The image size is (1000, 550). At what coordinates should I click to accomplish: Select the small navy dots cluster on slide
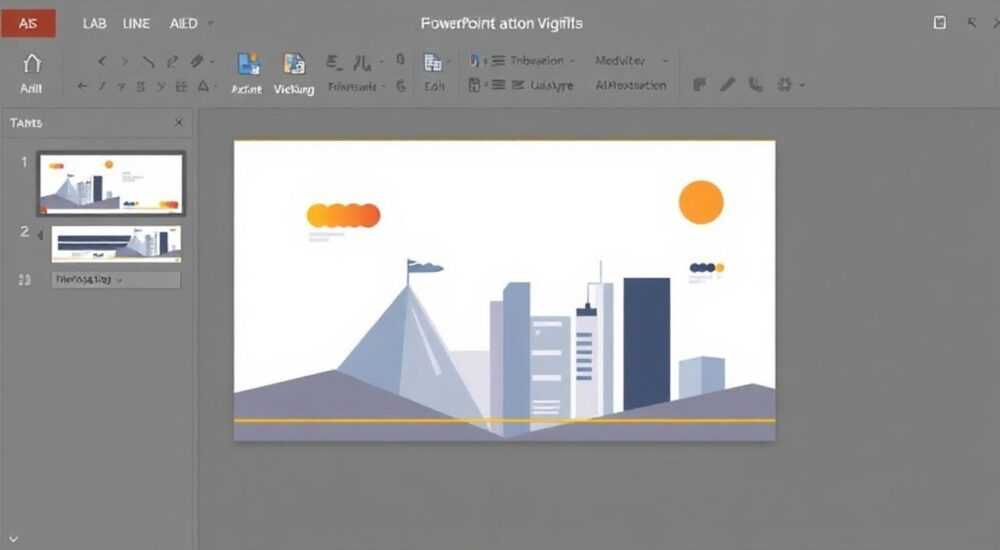[707, 268]
